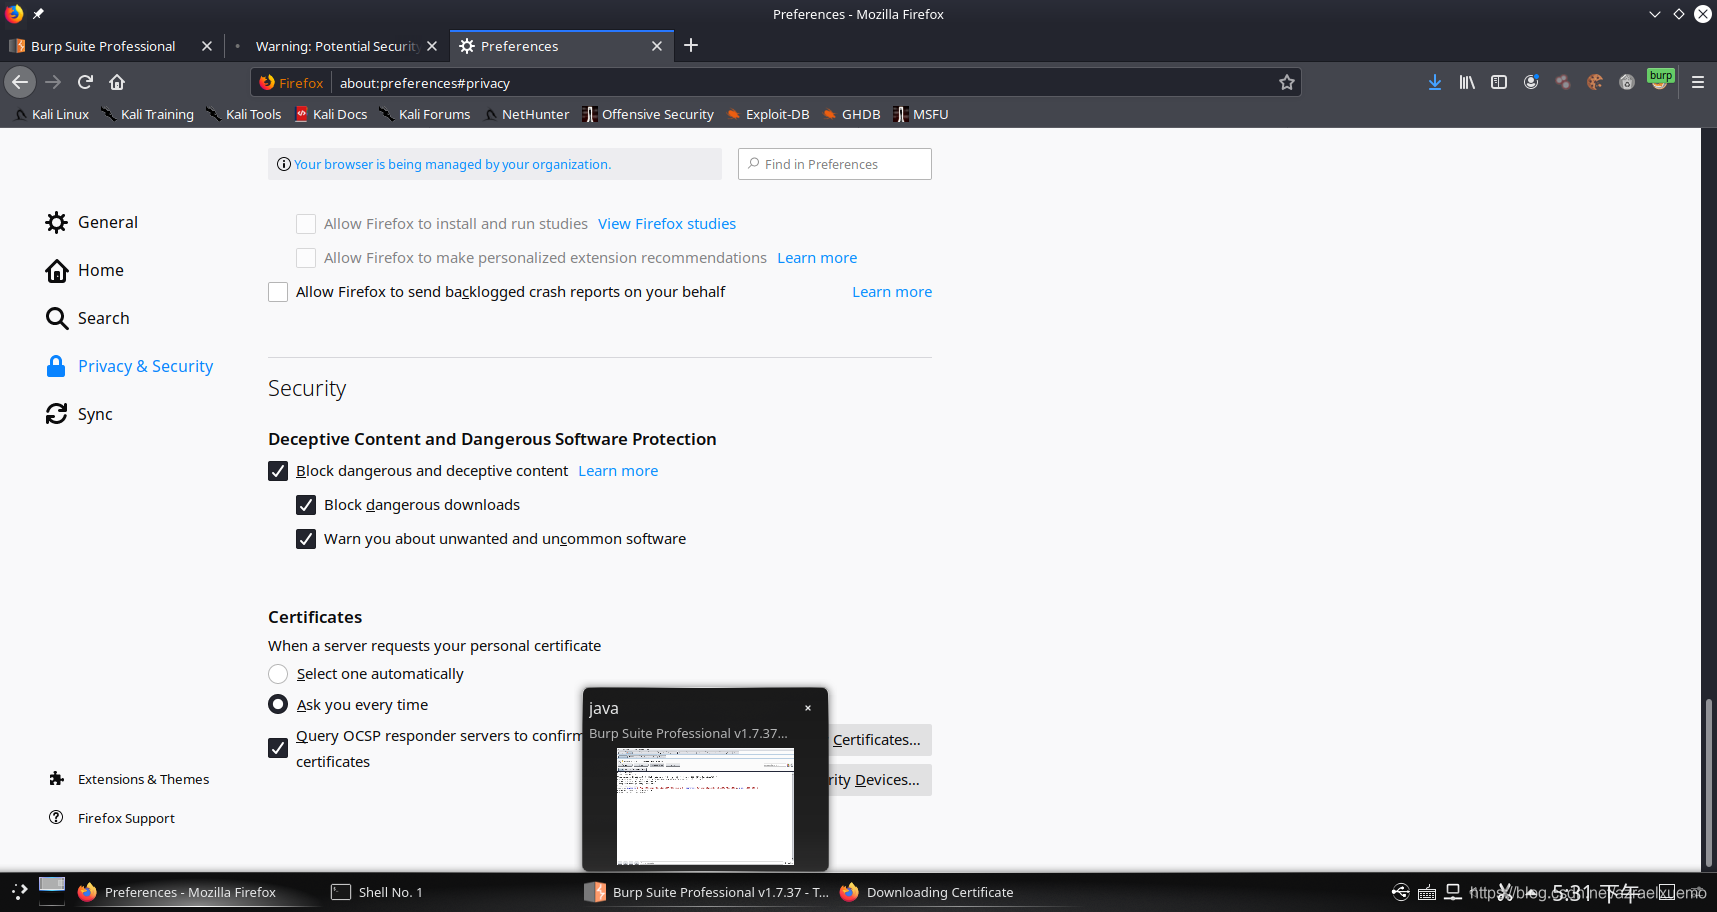Click the Find in Preferences search field
The image size is (1717, 912).
tap(835, 164)
